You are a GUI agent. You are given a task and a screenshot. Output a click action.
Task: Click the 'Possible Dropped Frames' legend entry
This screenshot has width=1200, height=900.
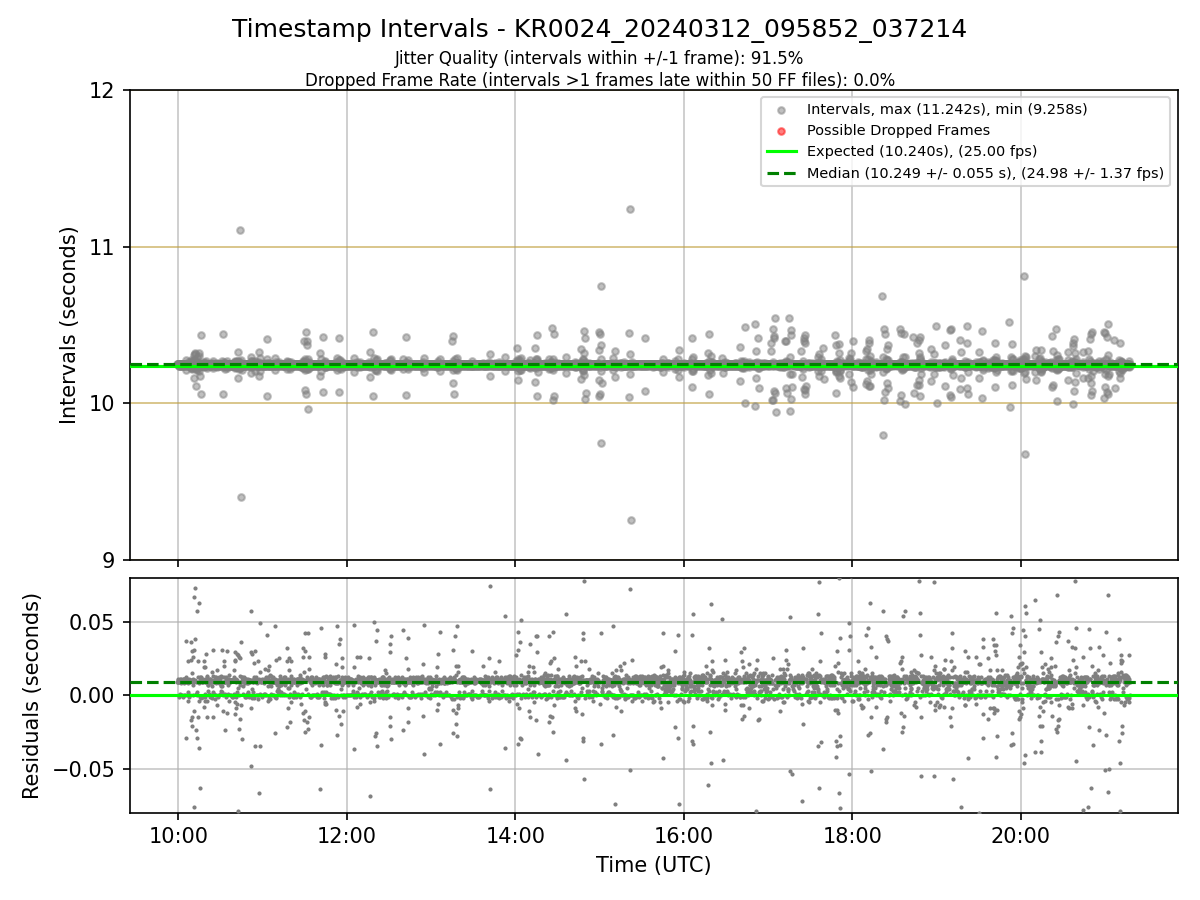898,130
